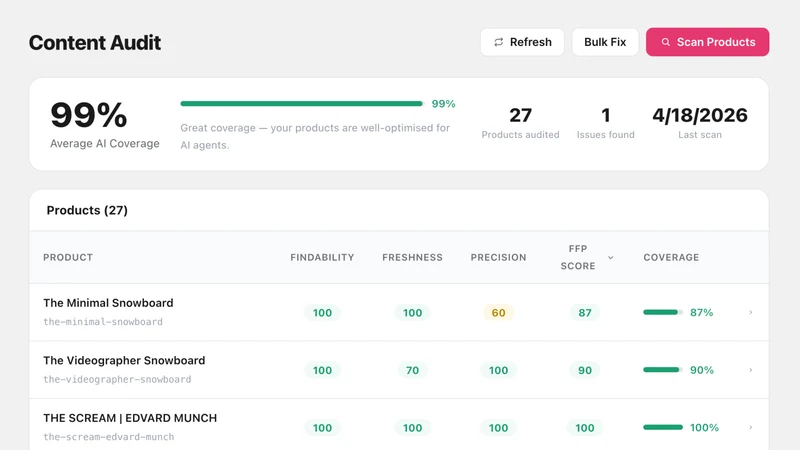Screen dimensions: 800x450
Task: Expand The Minimal Snowboard row chevron
Action: click(x=751, y=312)
